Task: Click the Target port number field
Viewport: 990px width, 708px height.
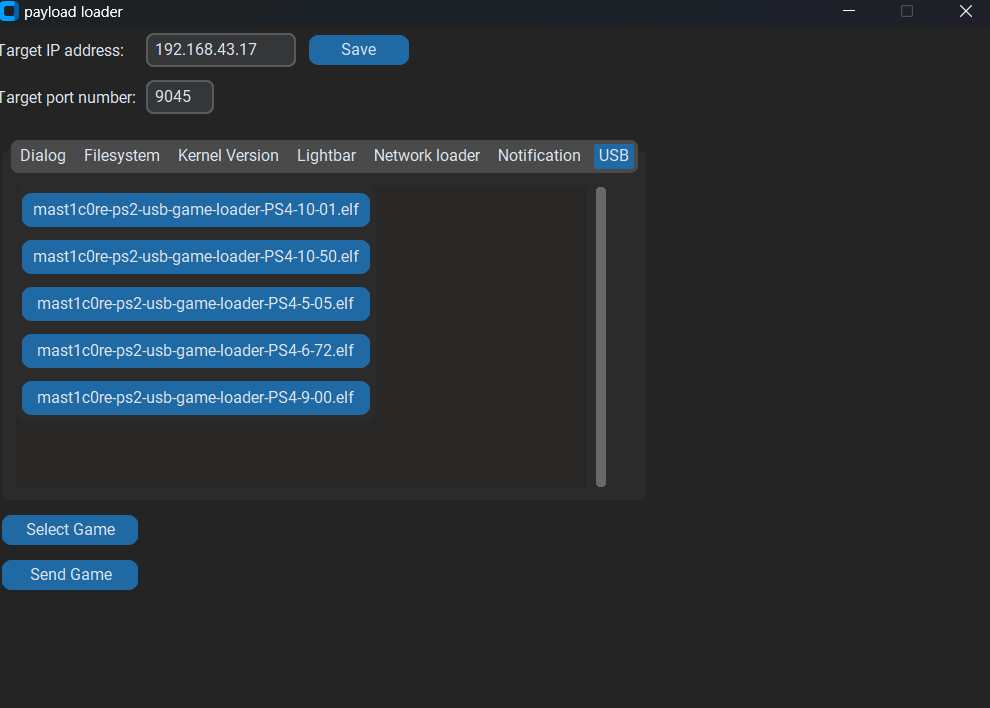Action: [179, 96]
